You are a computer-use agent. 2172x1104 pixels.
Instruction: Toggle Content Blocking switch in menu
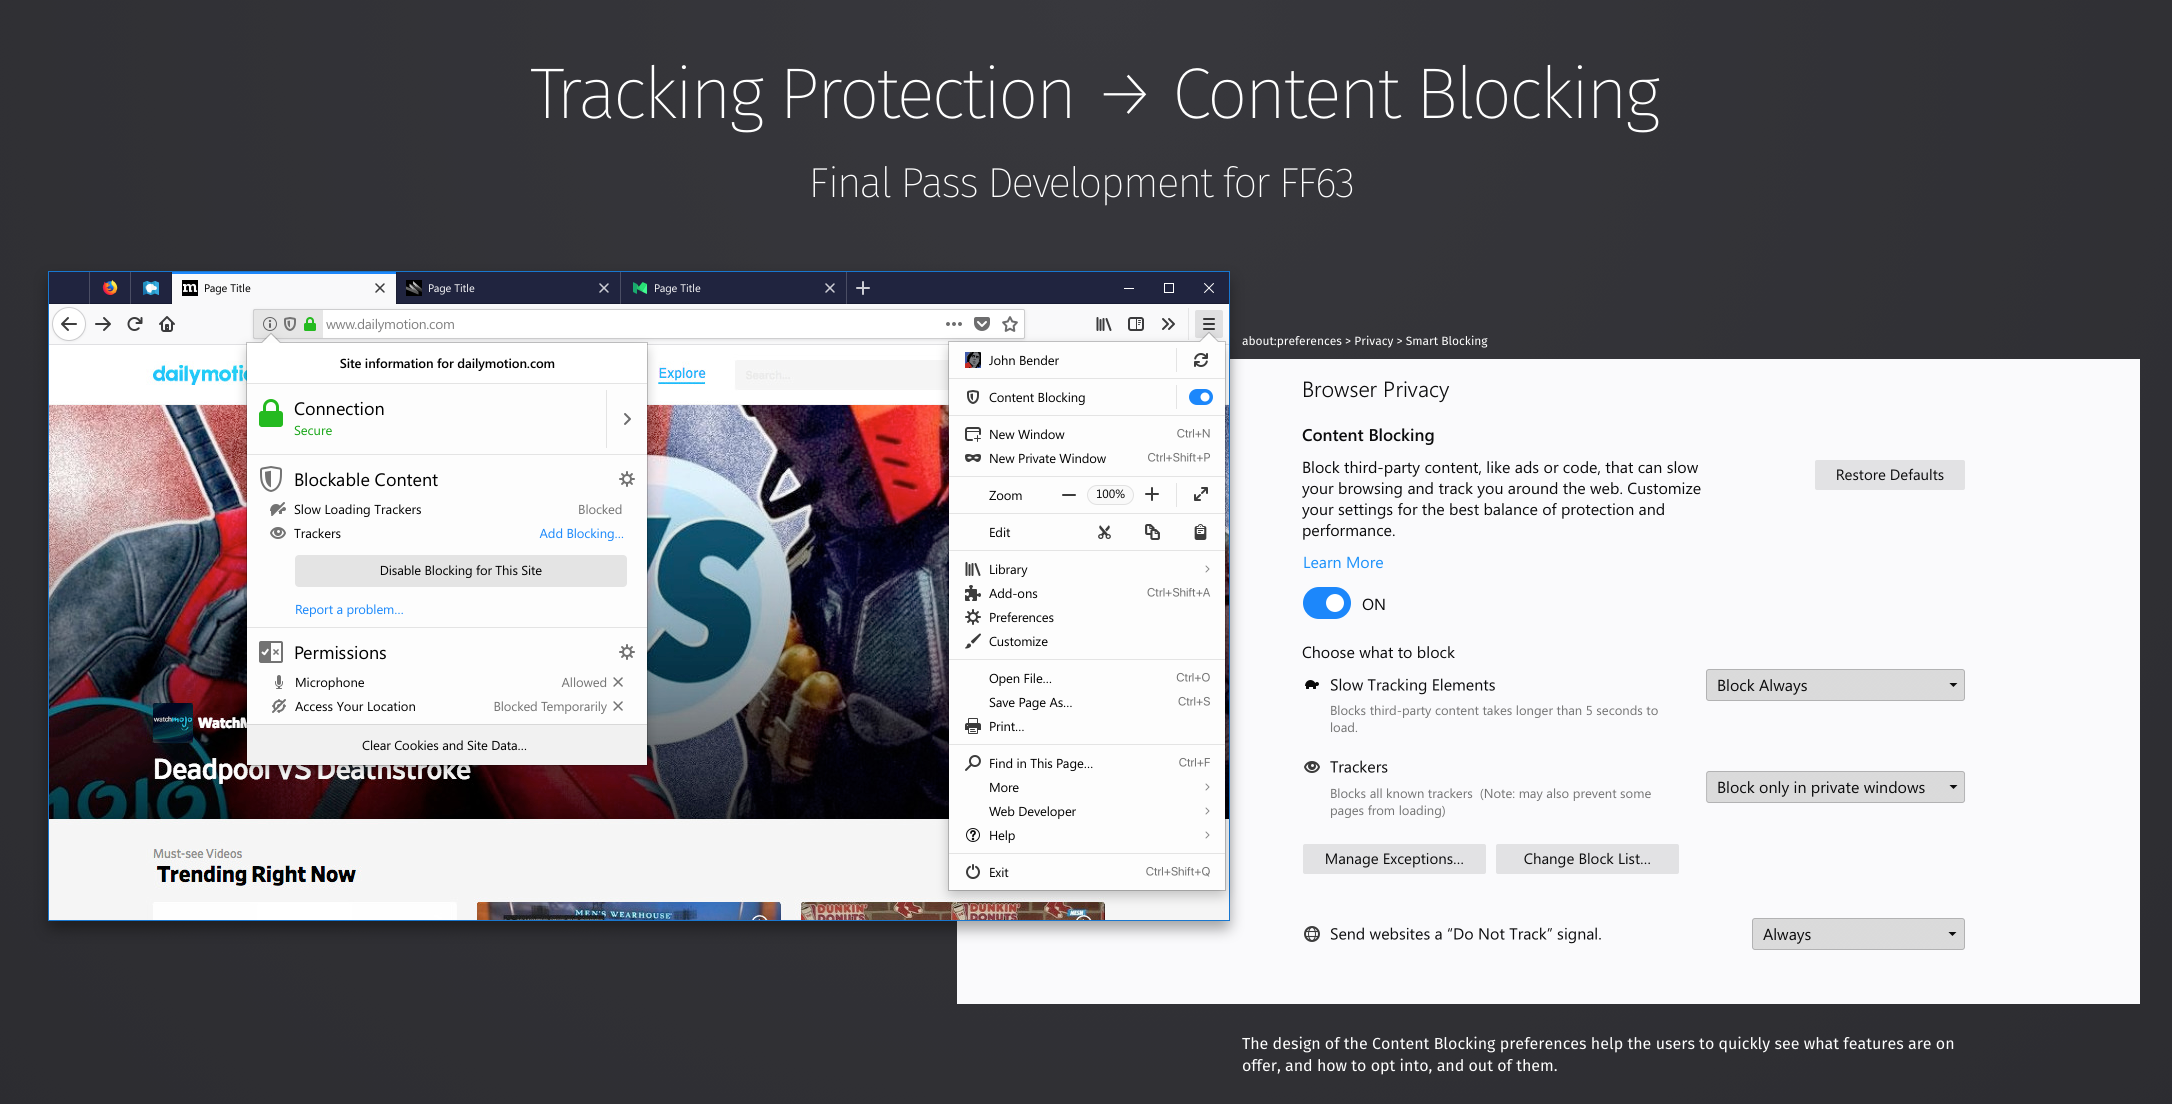pyautogui.click(x=1200, y=397)
